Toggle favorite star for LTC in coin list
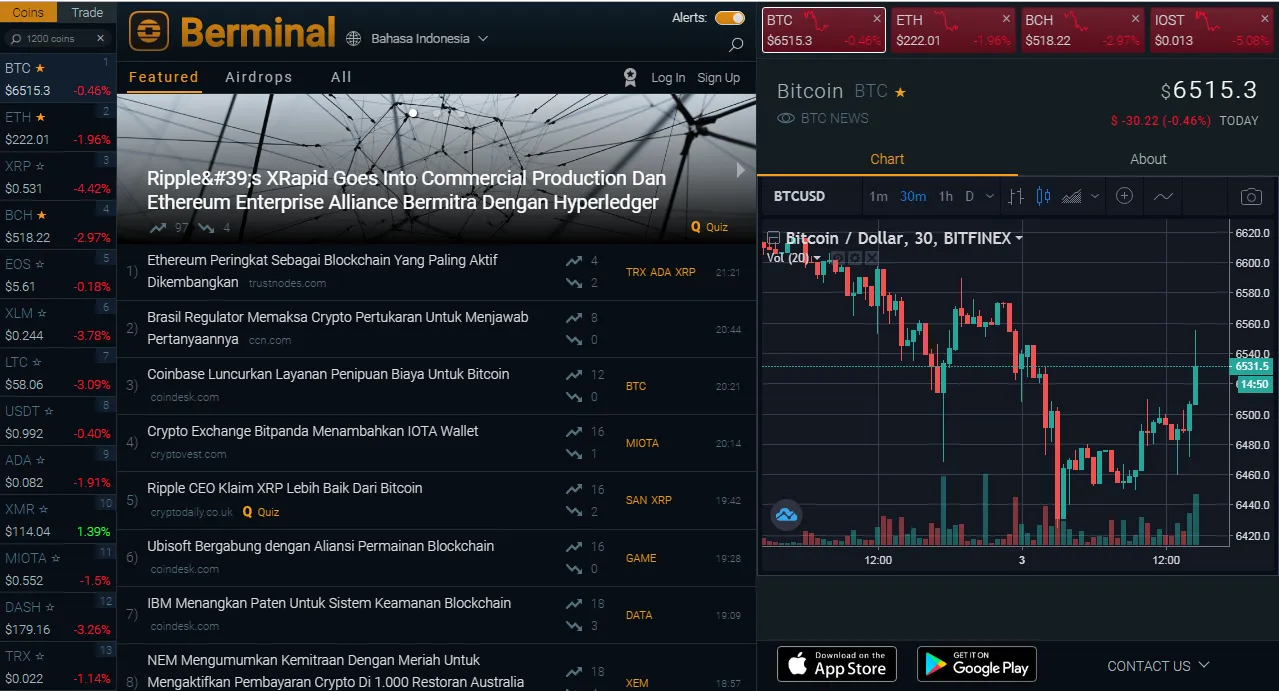The height and width of the screenshot is (691, 1279). [37, 362]
